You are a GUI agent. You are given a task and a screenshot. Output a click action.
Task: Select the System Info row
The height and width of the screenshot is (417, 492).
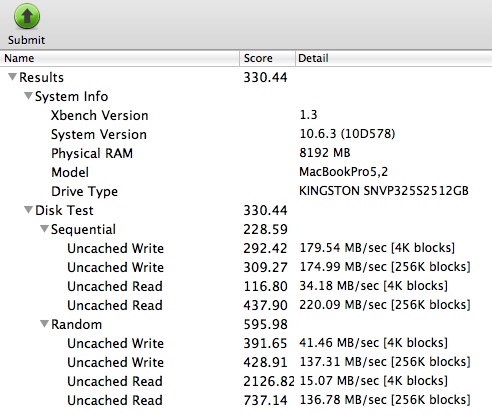pyautogui.click(x=246, y=96)
